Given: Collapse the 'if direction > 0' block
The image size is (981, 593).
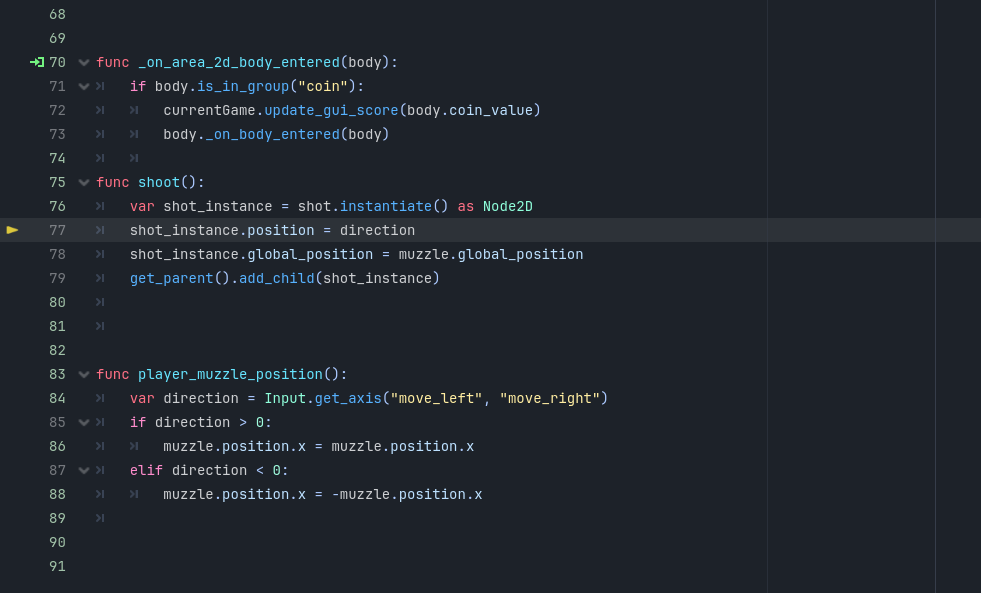Looking at the screenshot, I should (84, 423).
